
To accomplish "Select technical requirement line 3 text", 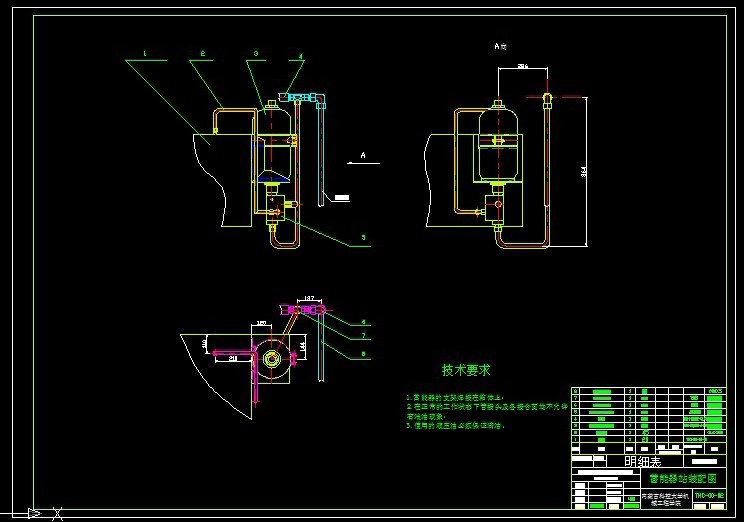I will 456,426.
